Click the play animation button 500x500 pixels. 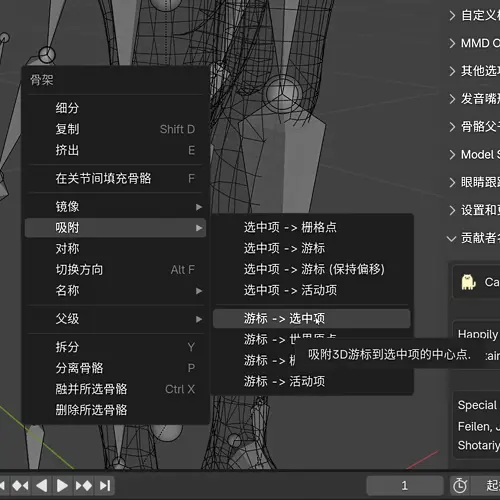62,486
